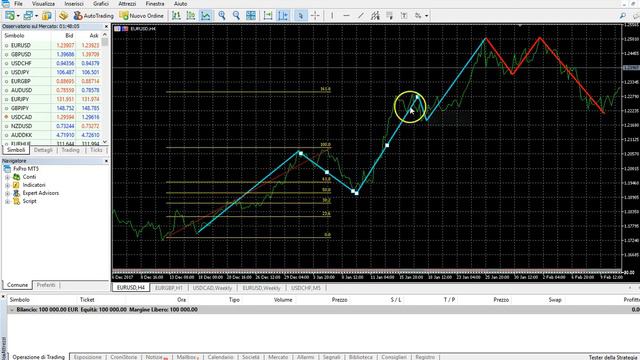Toggle the AutoTrading button
This screenshot has height=360, width=640.
click(x=93, y=16)
